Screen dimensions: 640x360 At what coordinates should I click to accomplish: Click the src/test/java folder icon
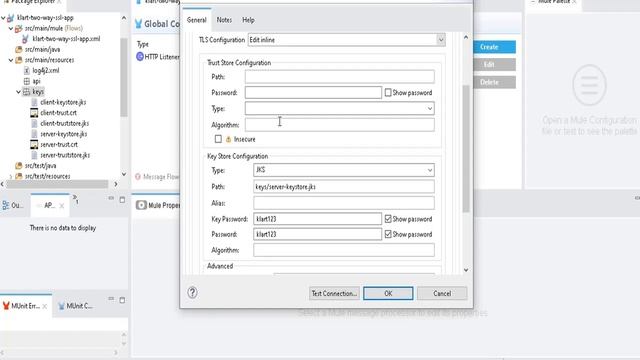coord(18,166)
